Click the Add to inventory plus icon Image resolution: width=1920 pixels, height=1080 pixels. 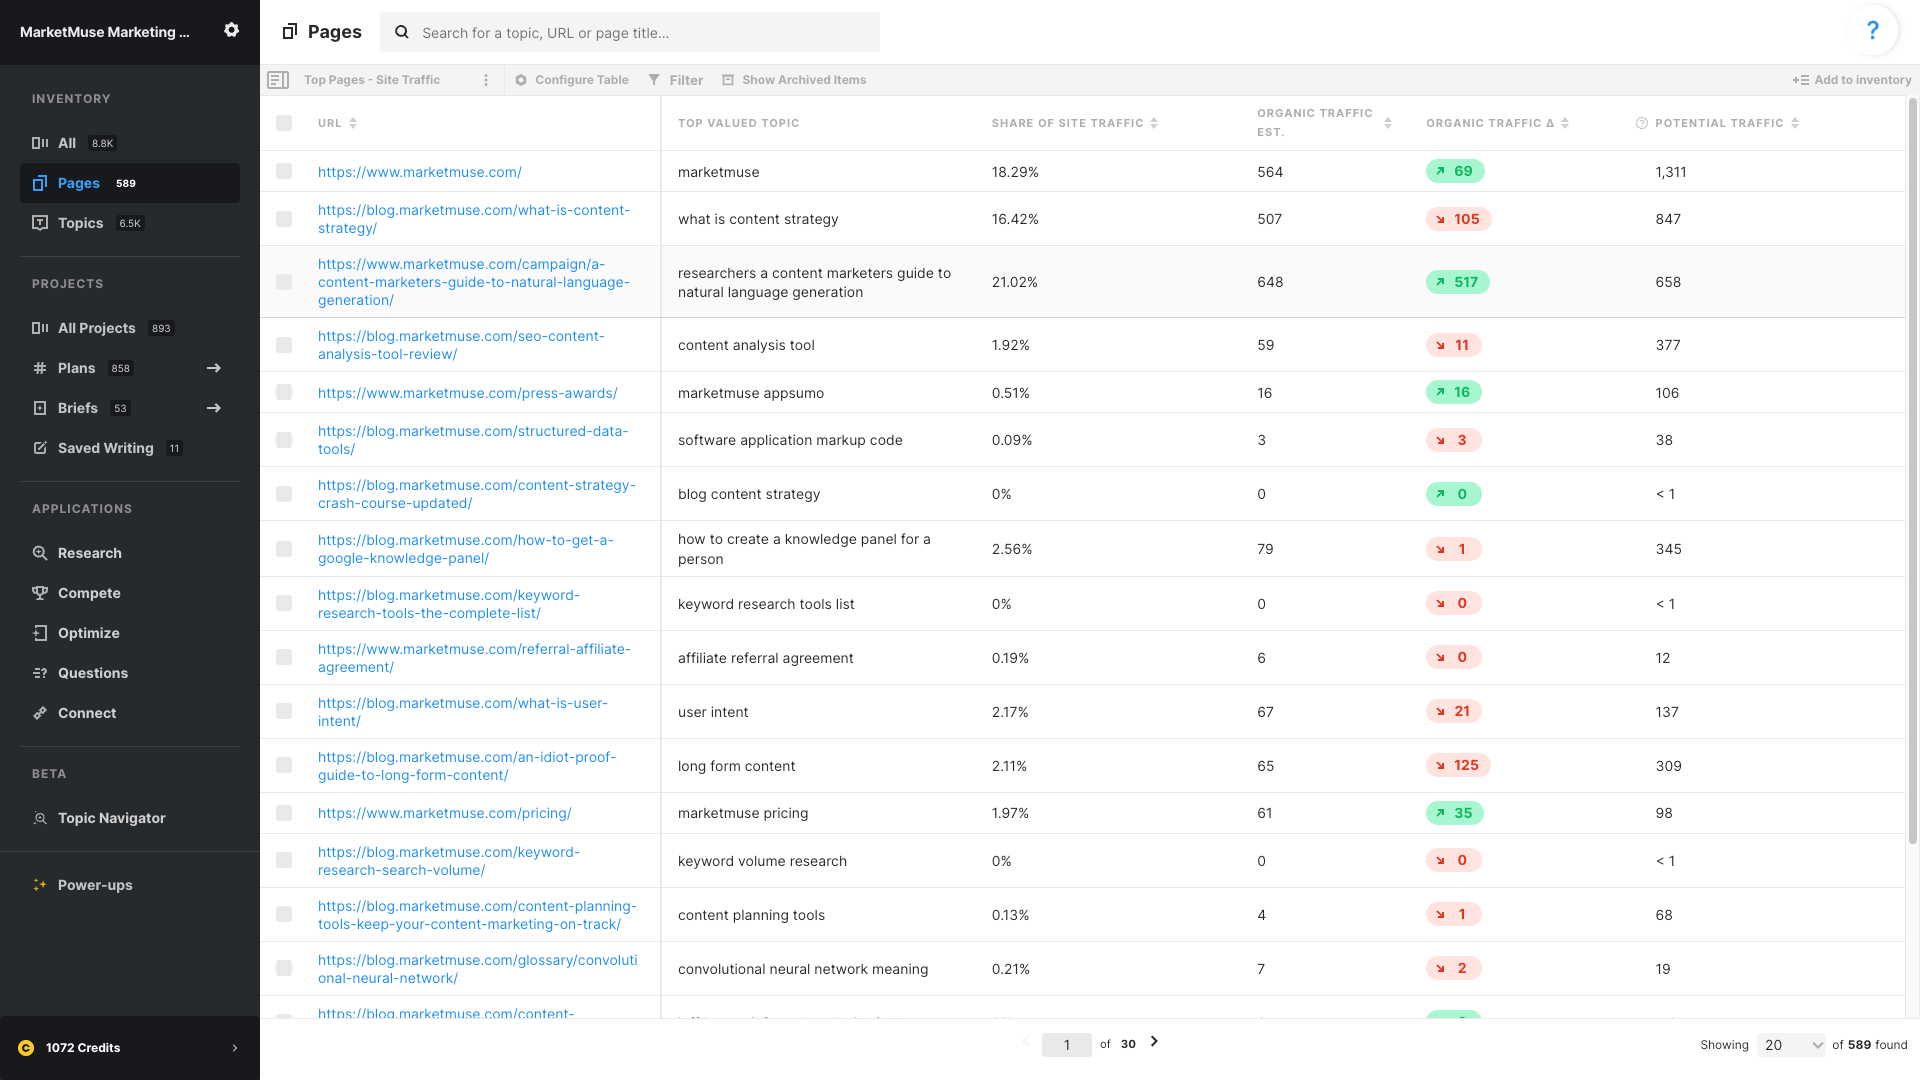click(1801, 80)
